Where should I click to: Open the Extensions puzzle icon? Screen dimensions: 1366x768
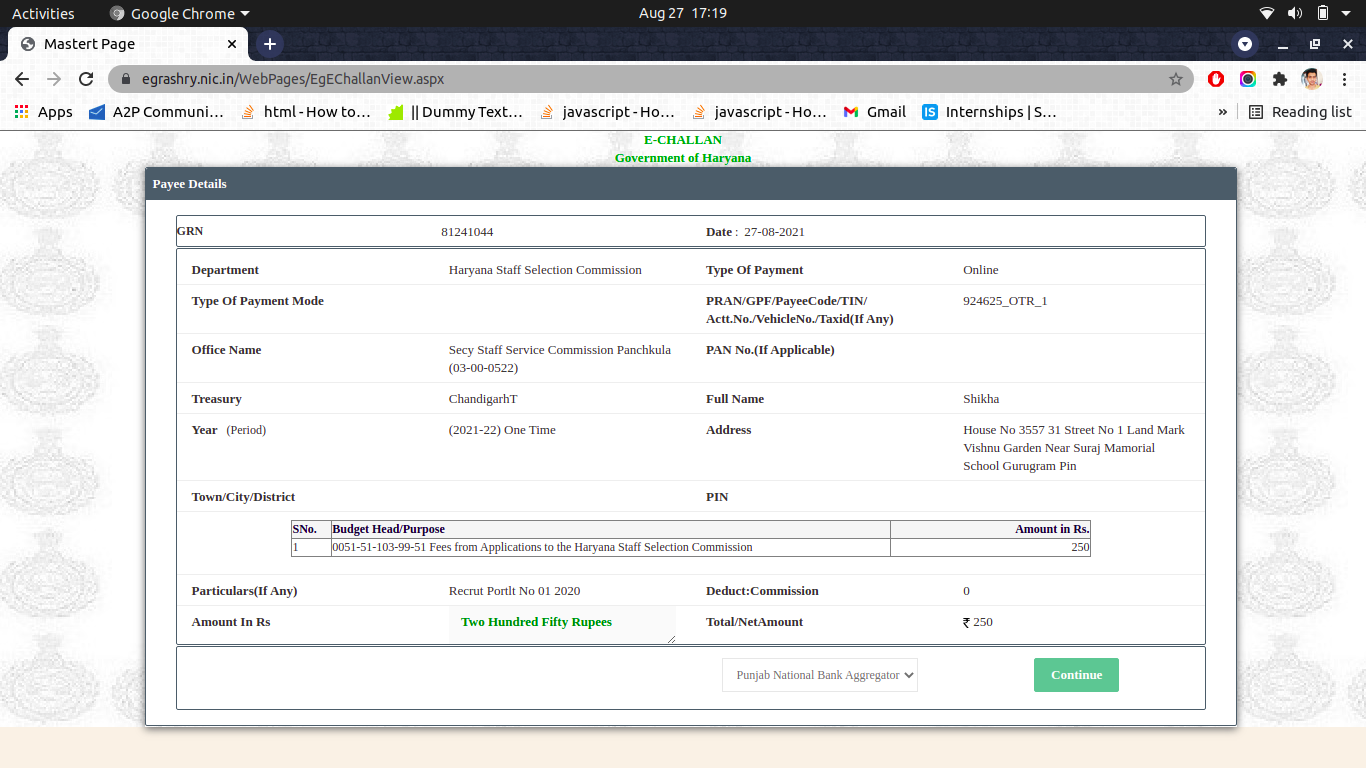1279,79
